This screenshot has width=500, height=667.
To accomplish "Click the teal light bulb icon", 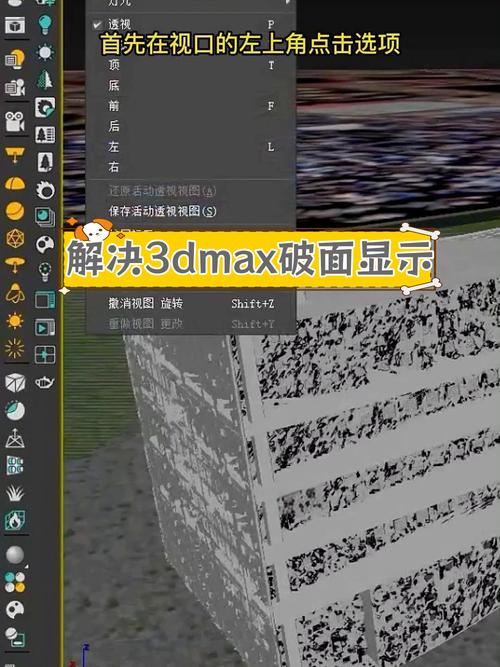I will click(x=45, y=24).
